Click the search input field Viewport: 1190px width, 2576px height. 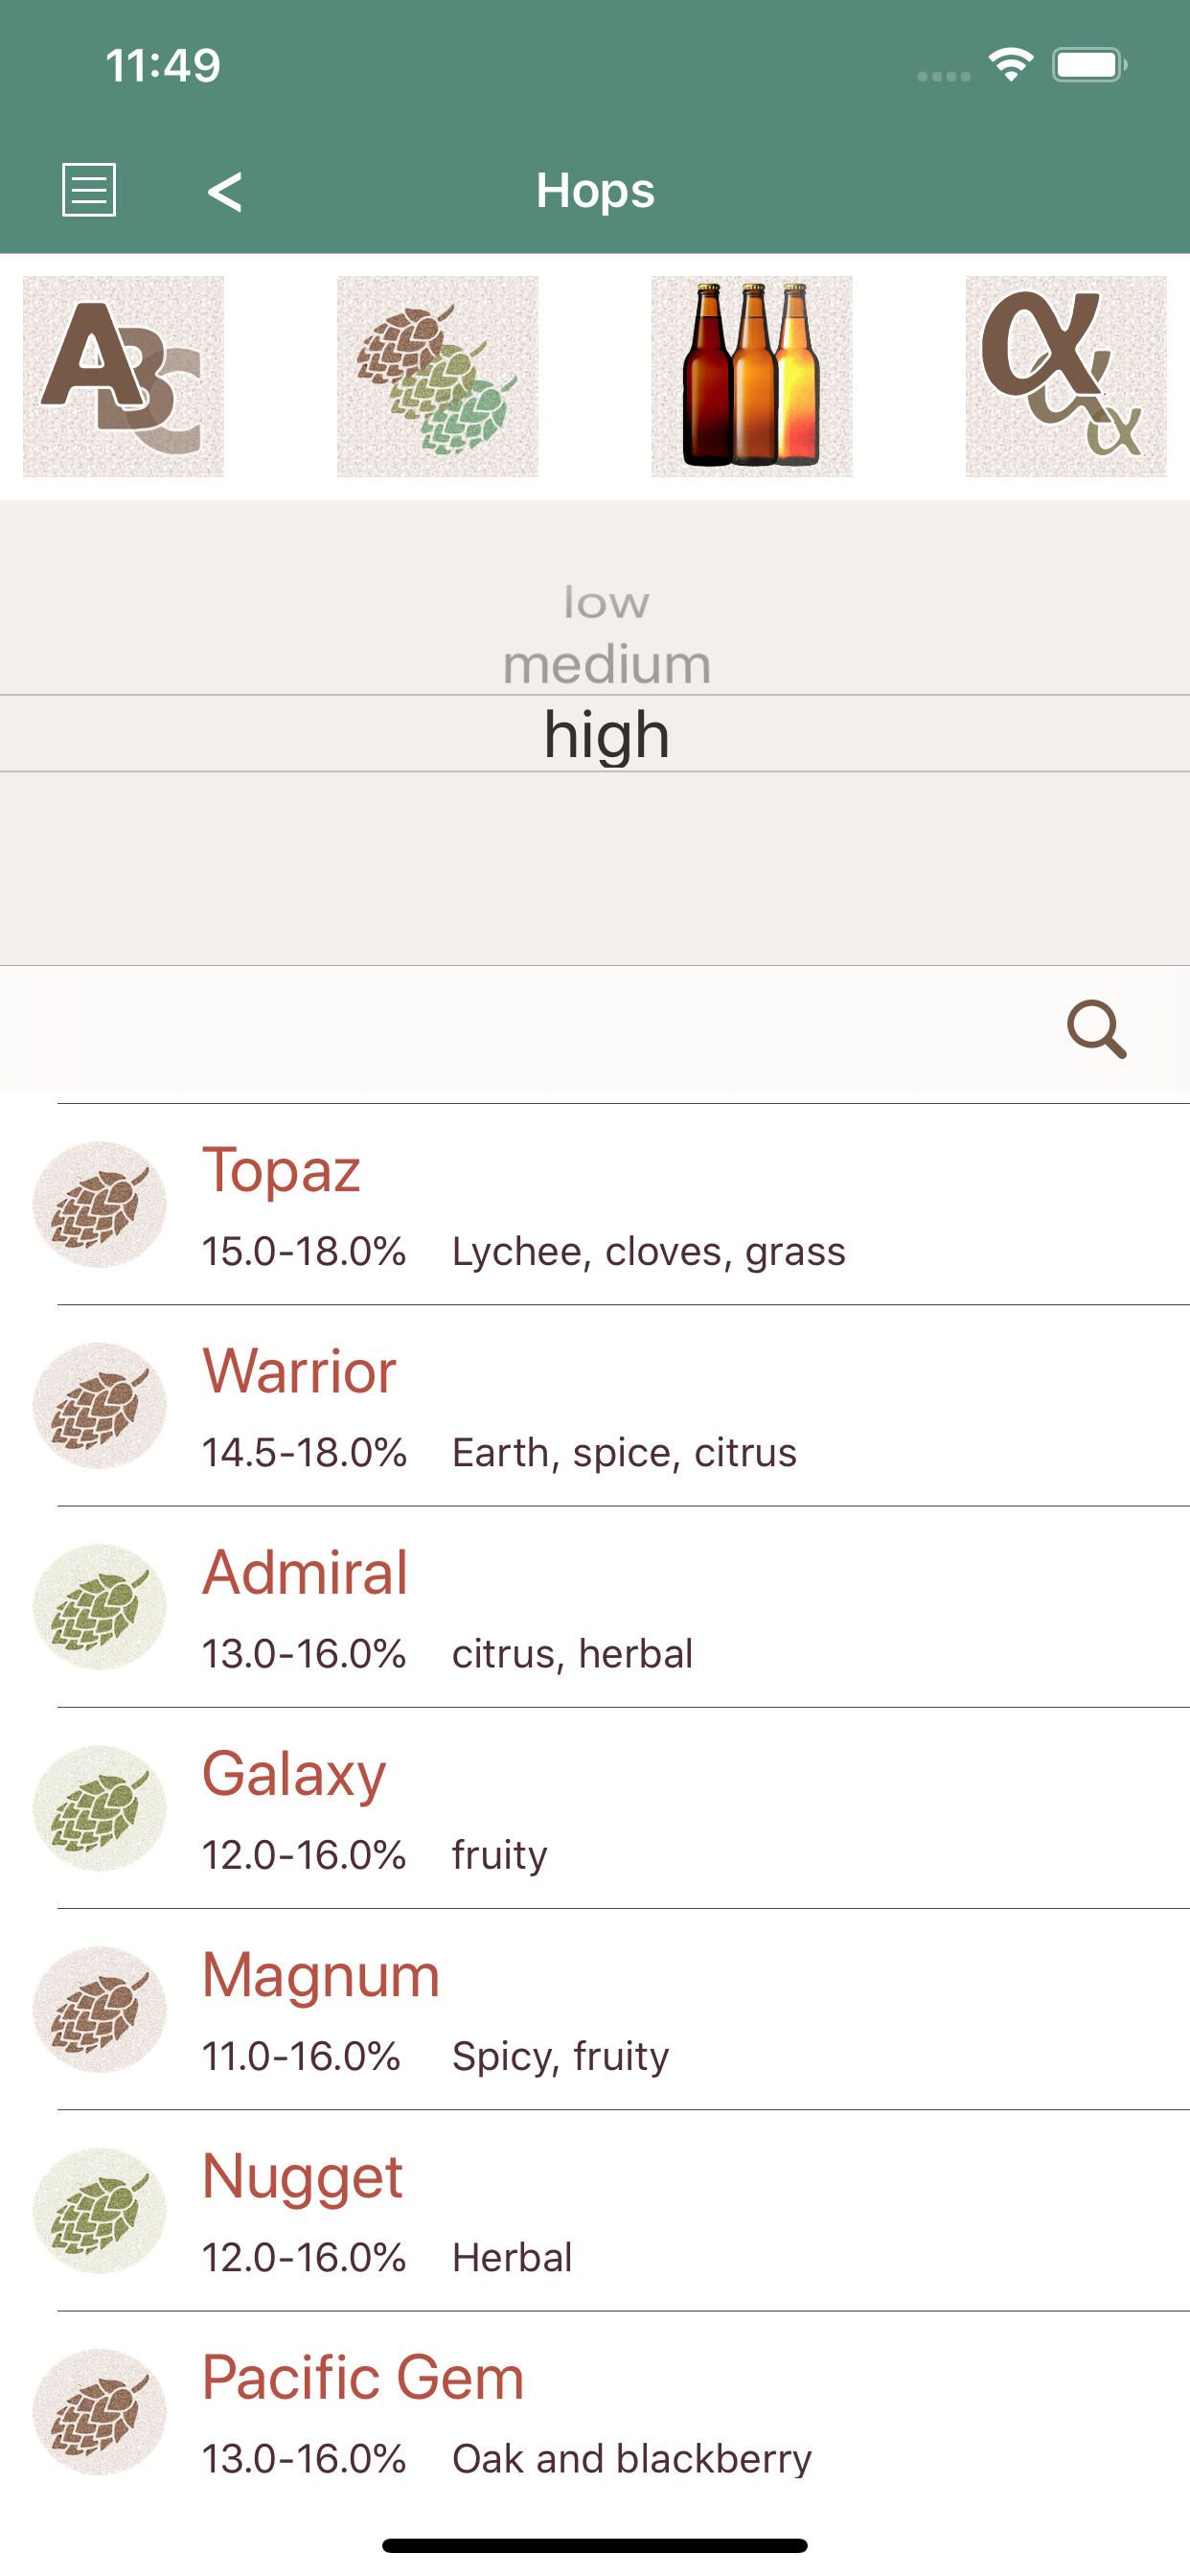pos(520,1029)
